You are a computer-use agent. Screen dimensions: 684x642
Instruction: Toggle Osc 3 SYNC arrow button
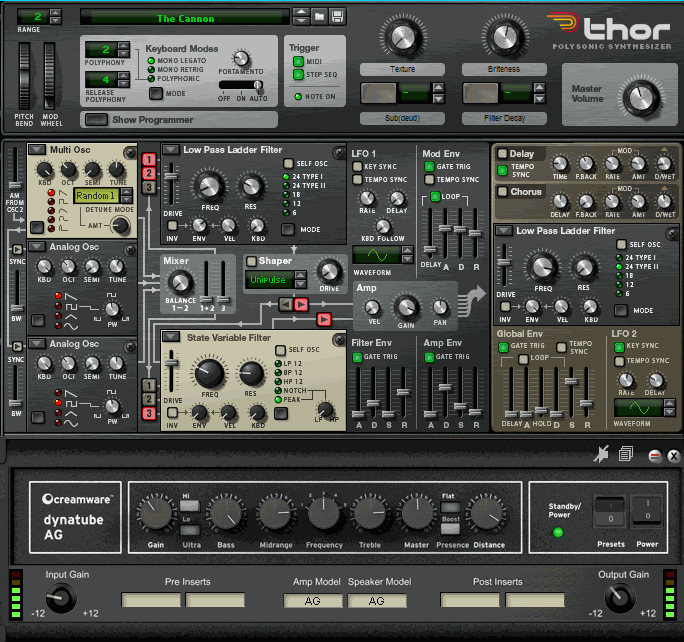tap(17, 346)
